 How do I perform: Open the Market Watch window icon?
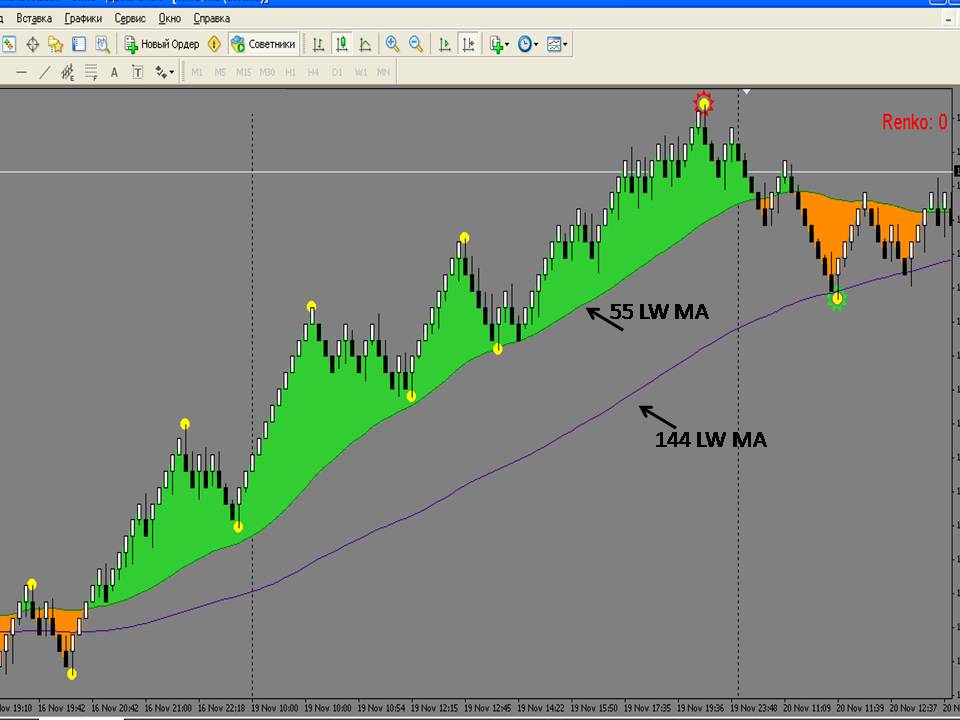[x=9, y=44]
